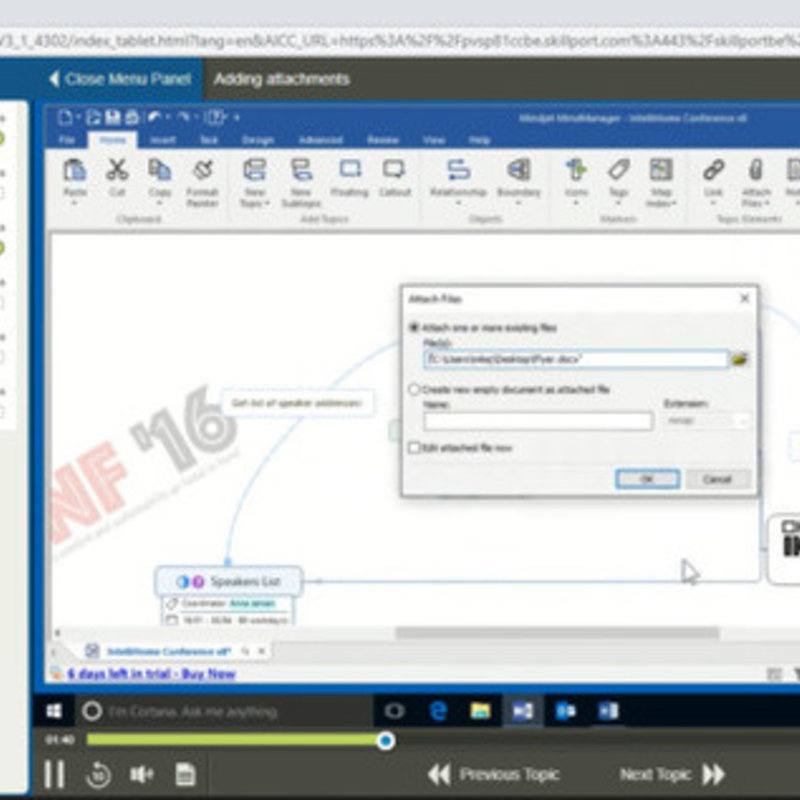Viewport: 800px width, 800px height.
Task: Click the New document icon in quick access
Action: click(65, 117)
